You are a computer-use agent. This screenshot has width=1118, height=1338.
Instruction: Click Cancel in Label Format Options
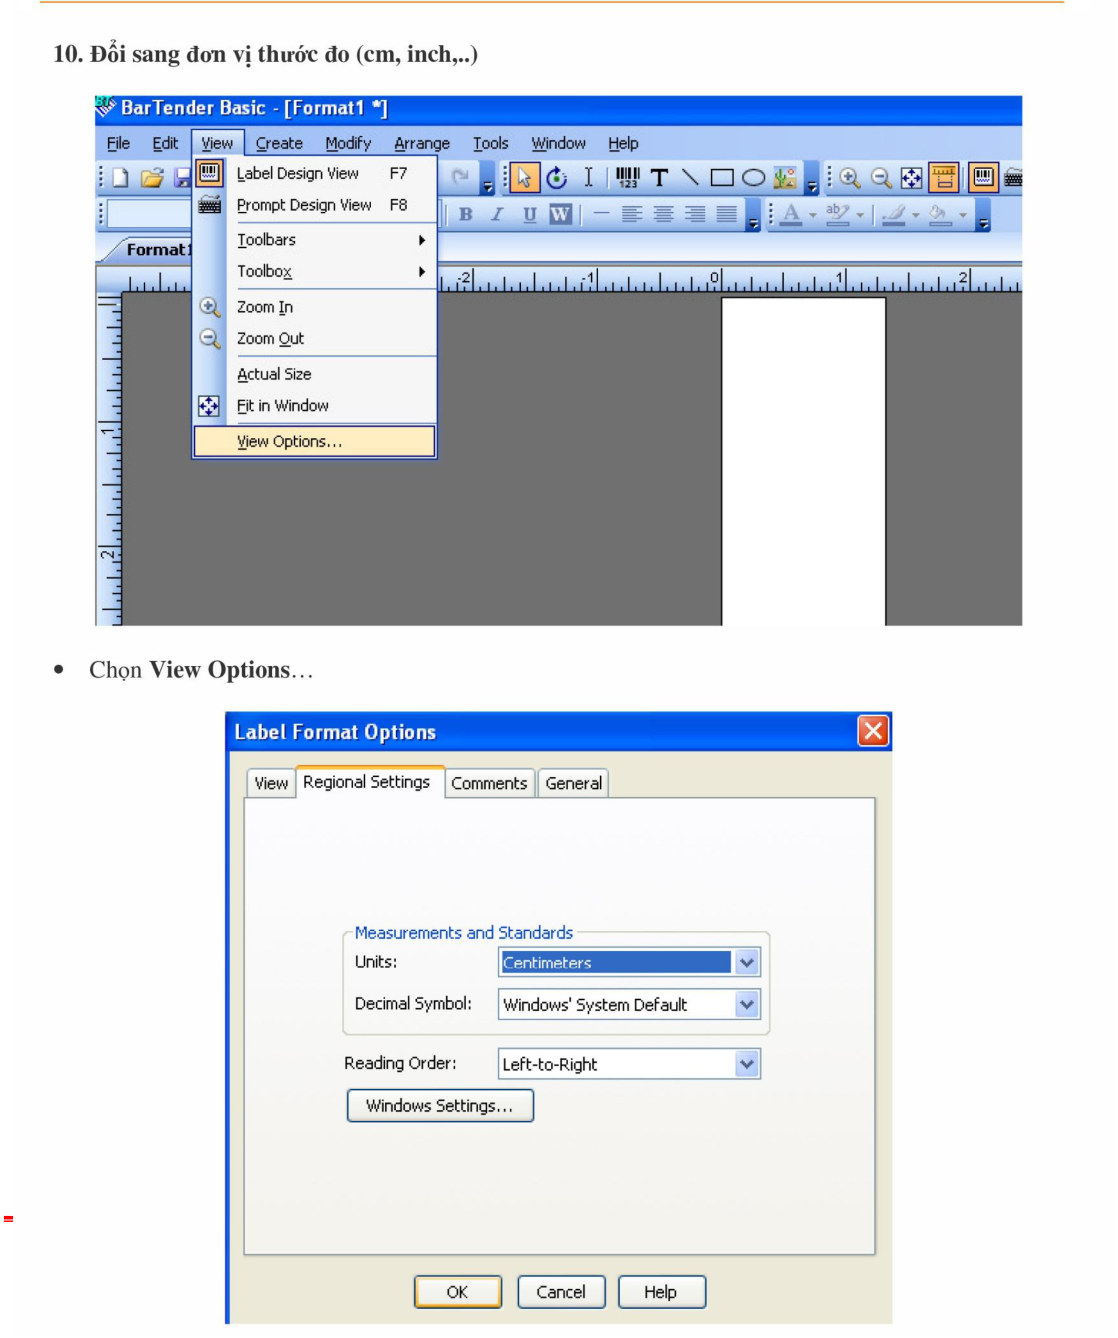561,1292
